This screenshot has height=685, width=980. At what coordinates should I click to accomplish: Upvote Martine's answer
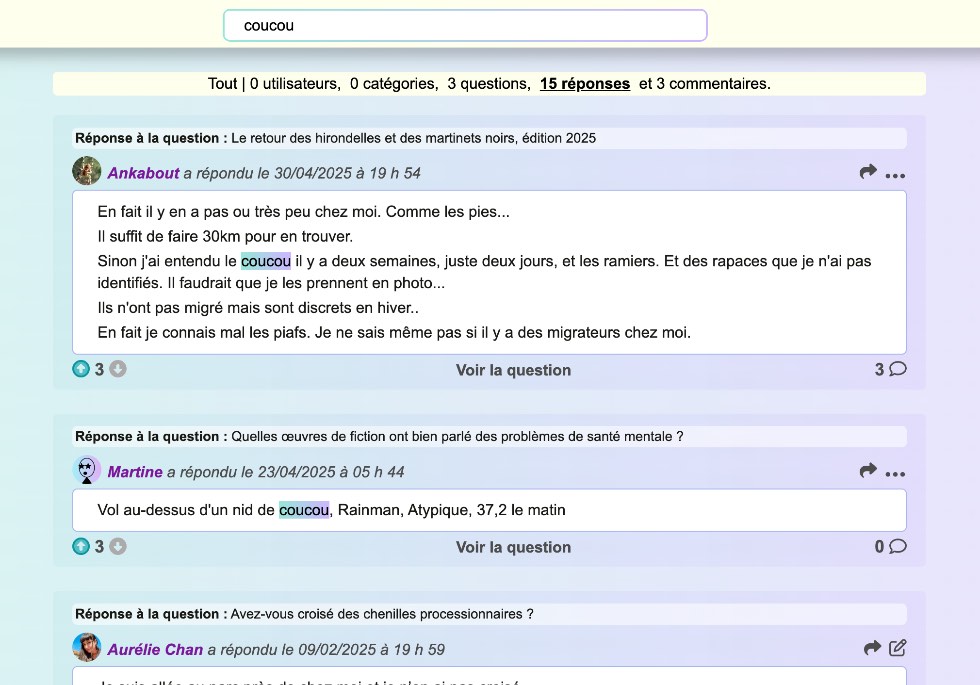81,546
